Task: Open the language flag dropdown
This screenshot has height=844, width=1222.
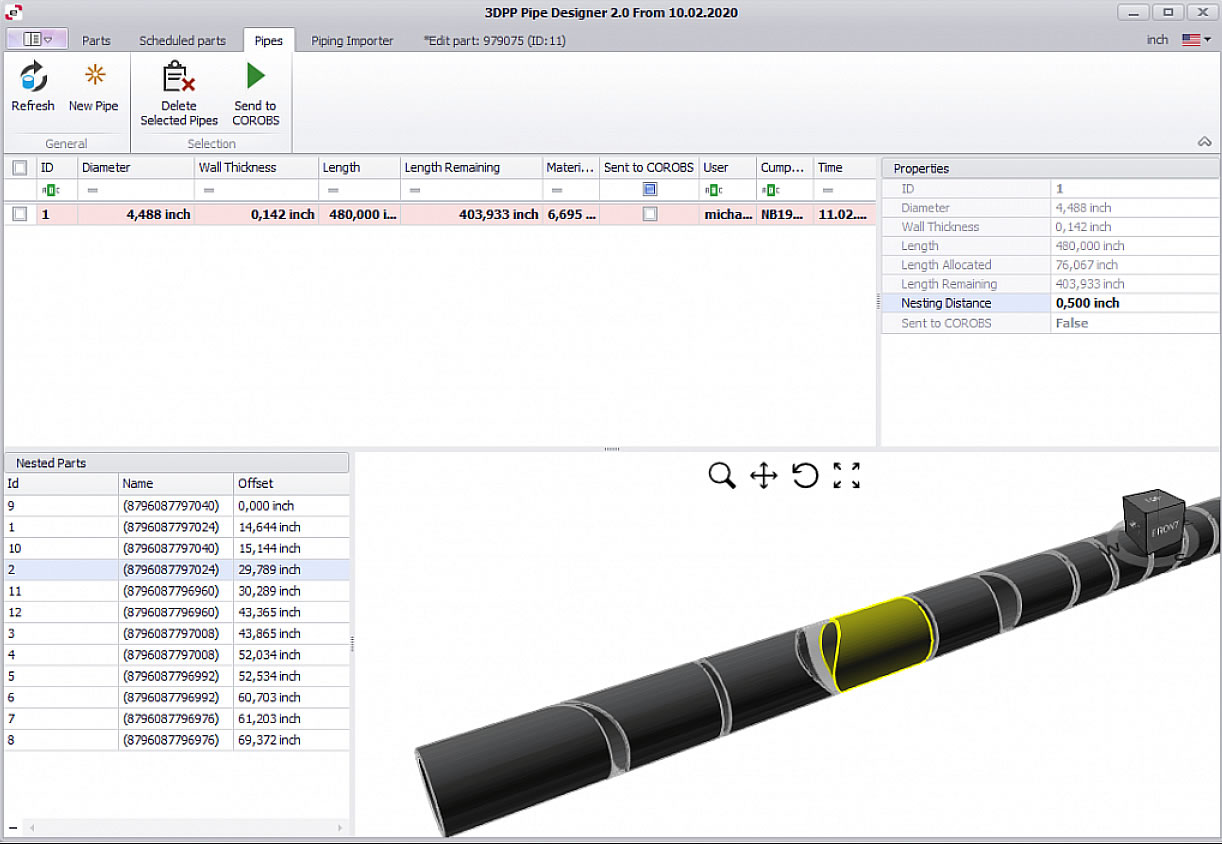Action: (1195, 40)
